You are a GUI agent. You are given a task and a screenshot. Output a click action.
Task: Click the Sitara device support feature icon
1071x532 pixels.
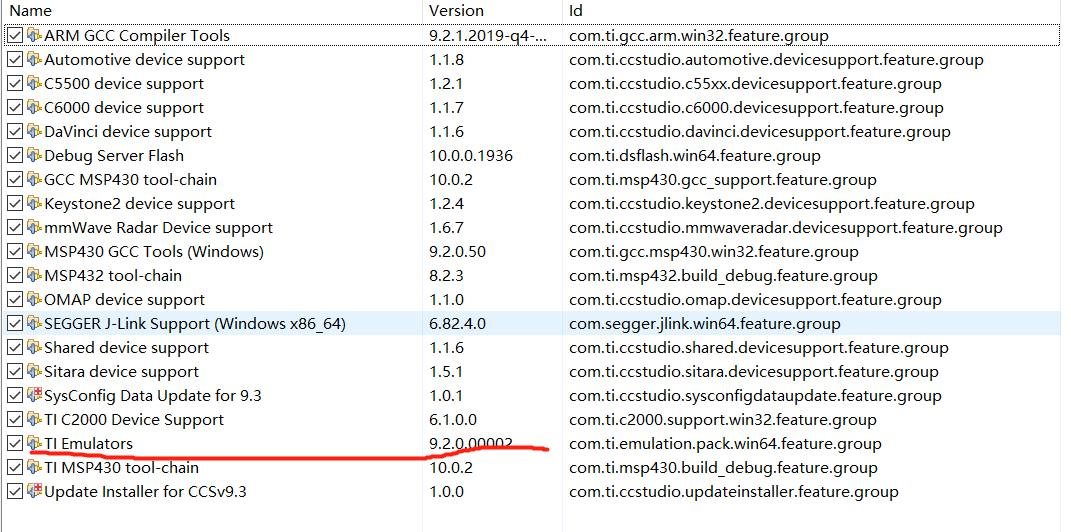[x=34, y=372]
